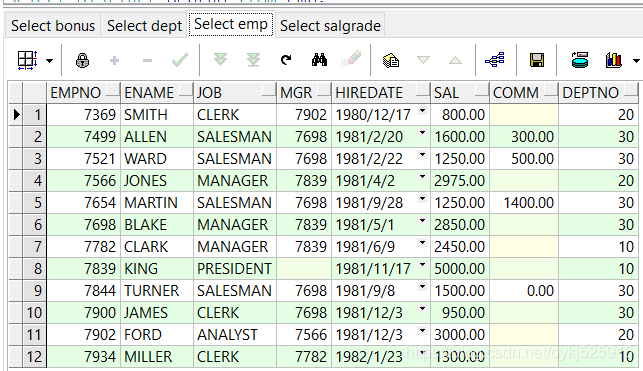
Task: Switch to the Select salgrade tab
Action: 330,26
